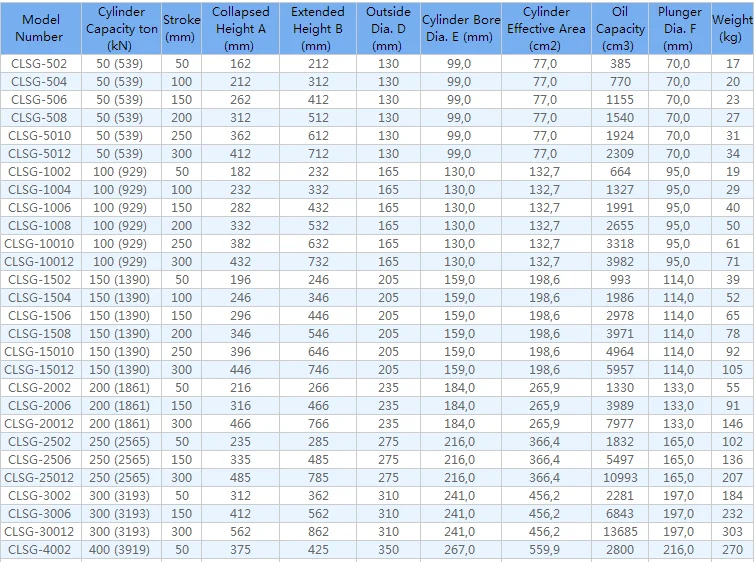Click the CLSG-1506 model cell
The height and width of the screenshot is (562, 756).
40,316
